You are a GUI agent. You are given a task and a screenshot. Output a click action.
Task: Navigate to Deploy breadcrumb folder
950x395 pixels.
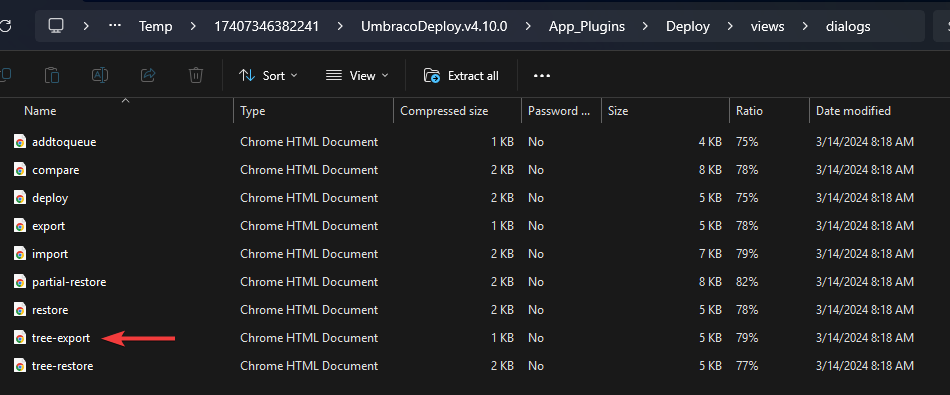688,26
